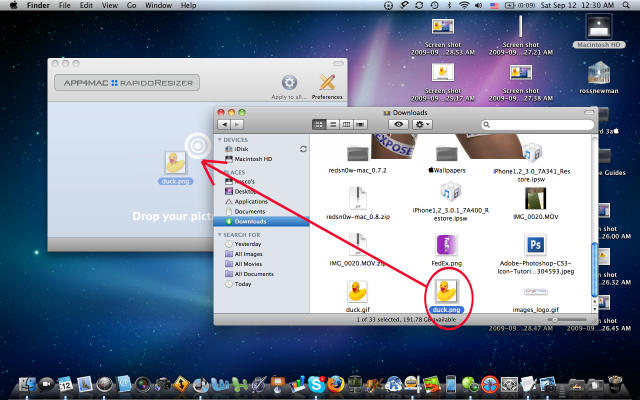
Task: Open Spotlight search in menu bar
Action: coord(626,5)
